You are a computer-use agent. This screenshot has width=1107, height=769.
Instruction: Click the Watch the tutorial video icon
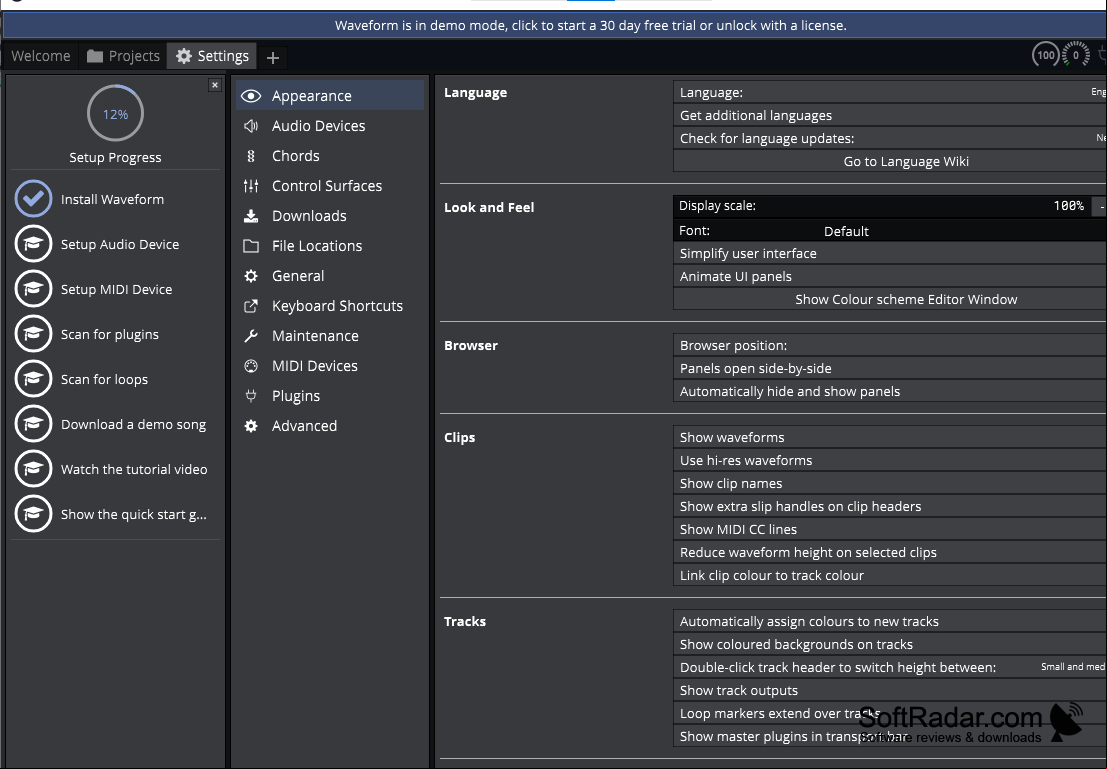[x=33, y=469]
